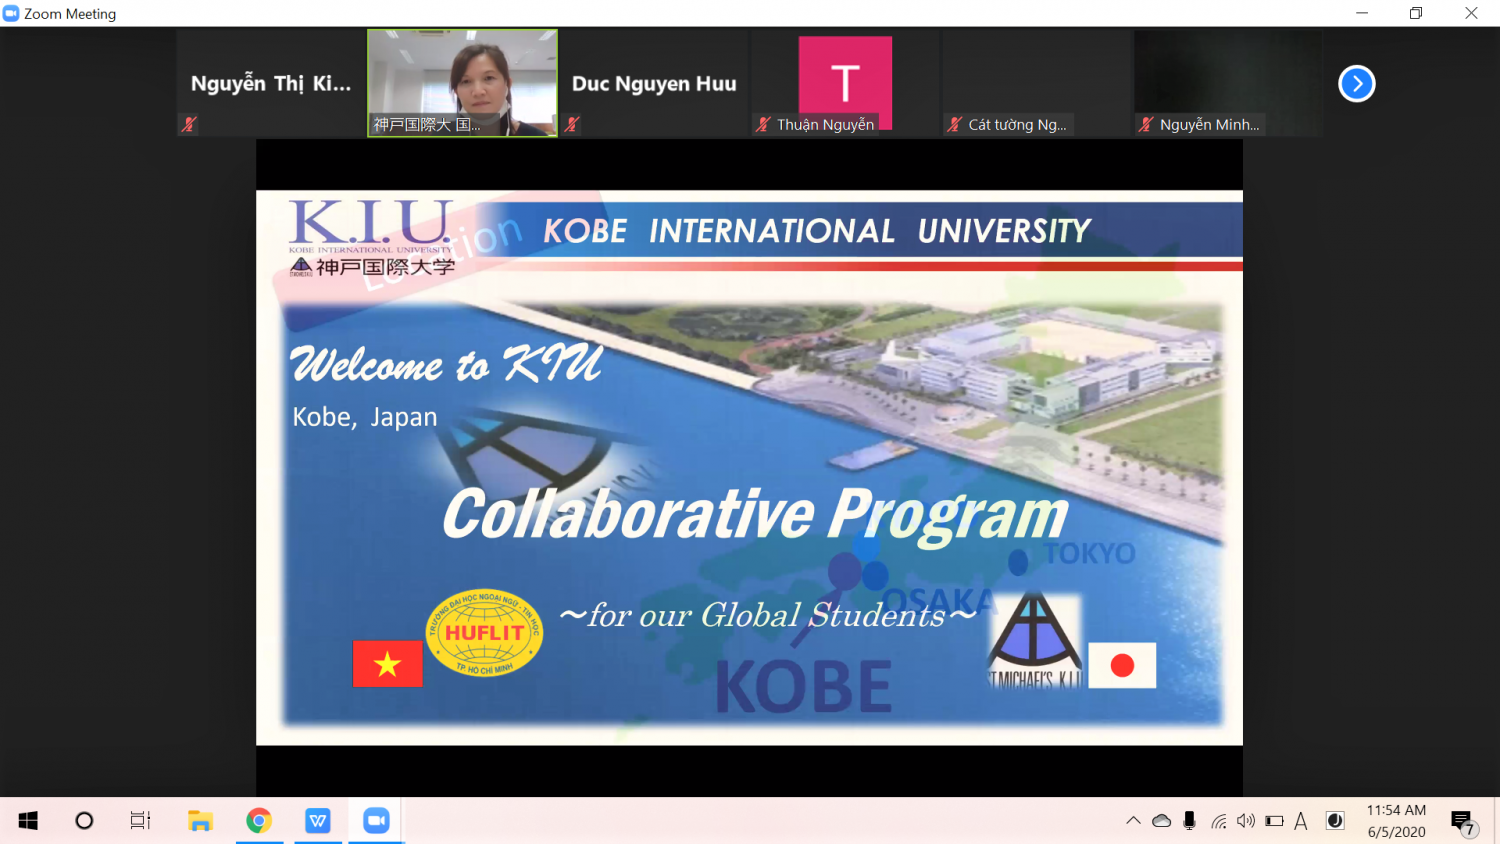The image size is (1500, 844).
Task: Click the Vietnam flag on the slide
Action: (x=388, y=664)
